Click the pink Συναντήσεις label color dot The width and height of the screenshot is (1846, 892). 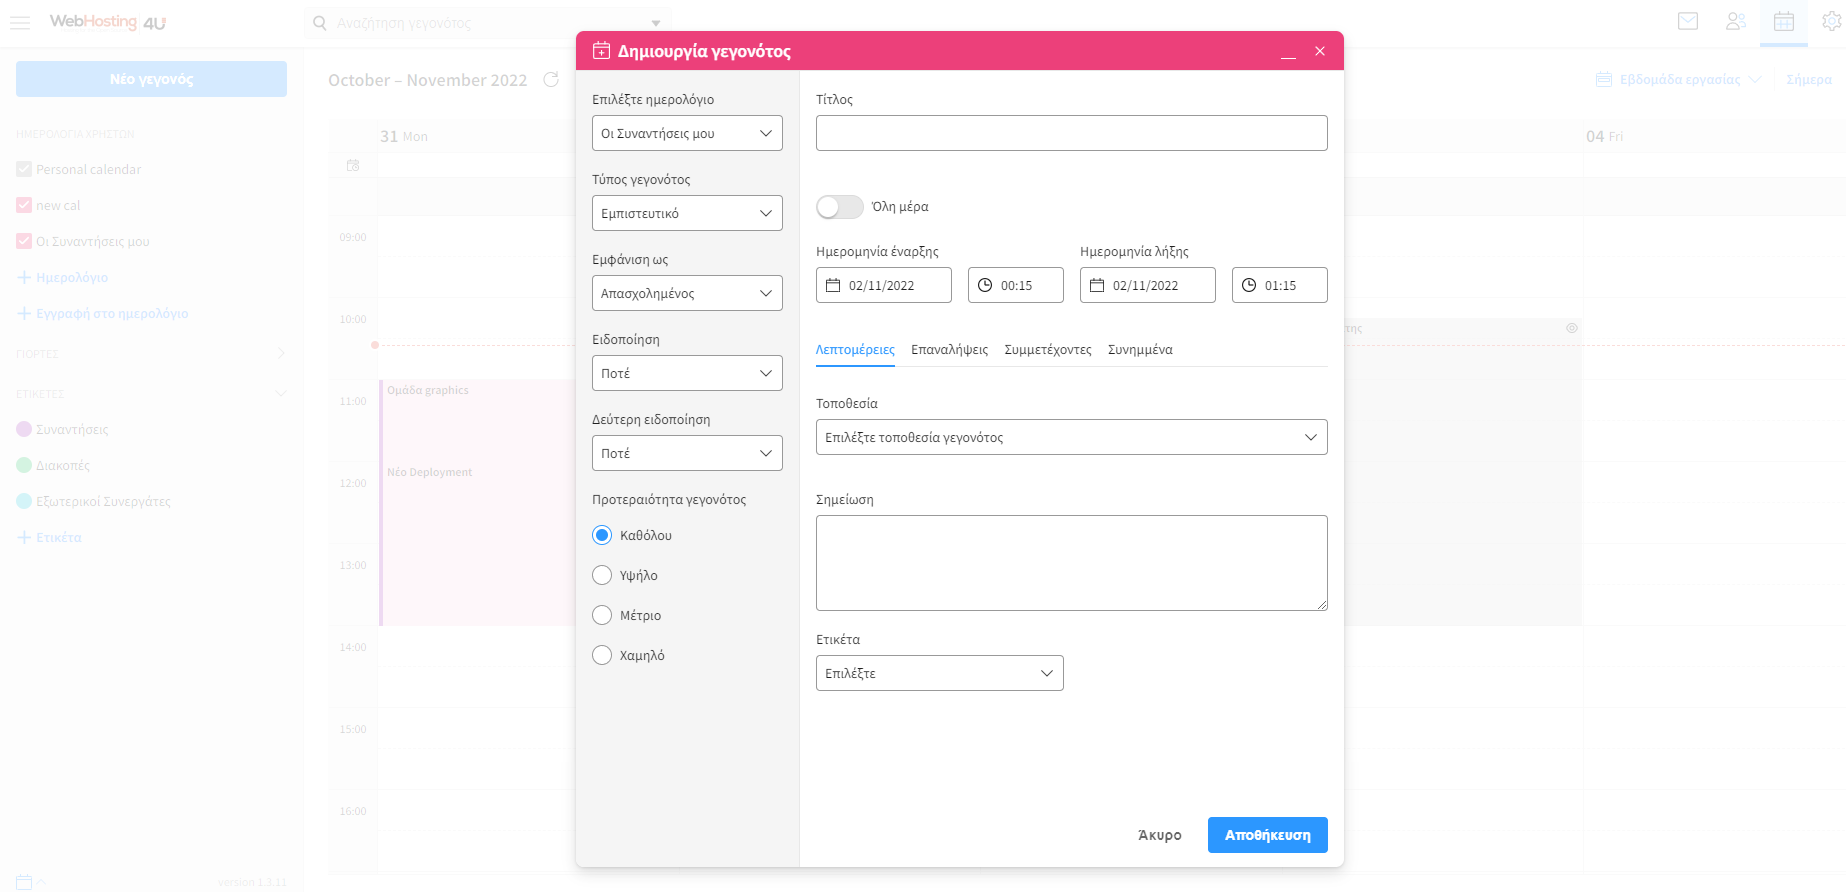(25, 429)
